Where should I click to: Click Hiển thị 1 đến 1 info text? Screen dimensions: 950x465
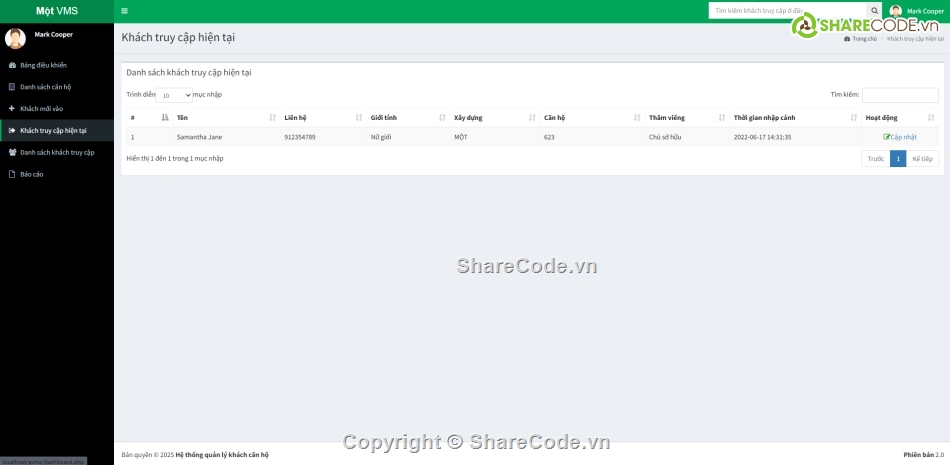[175, 159]
